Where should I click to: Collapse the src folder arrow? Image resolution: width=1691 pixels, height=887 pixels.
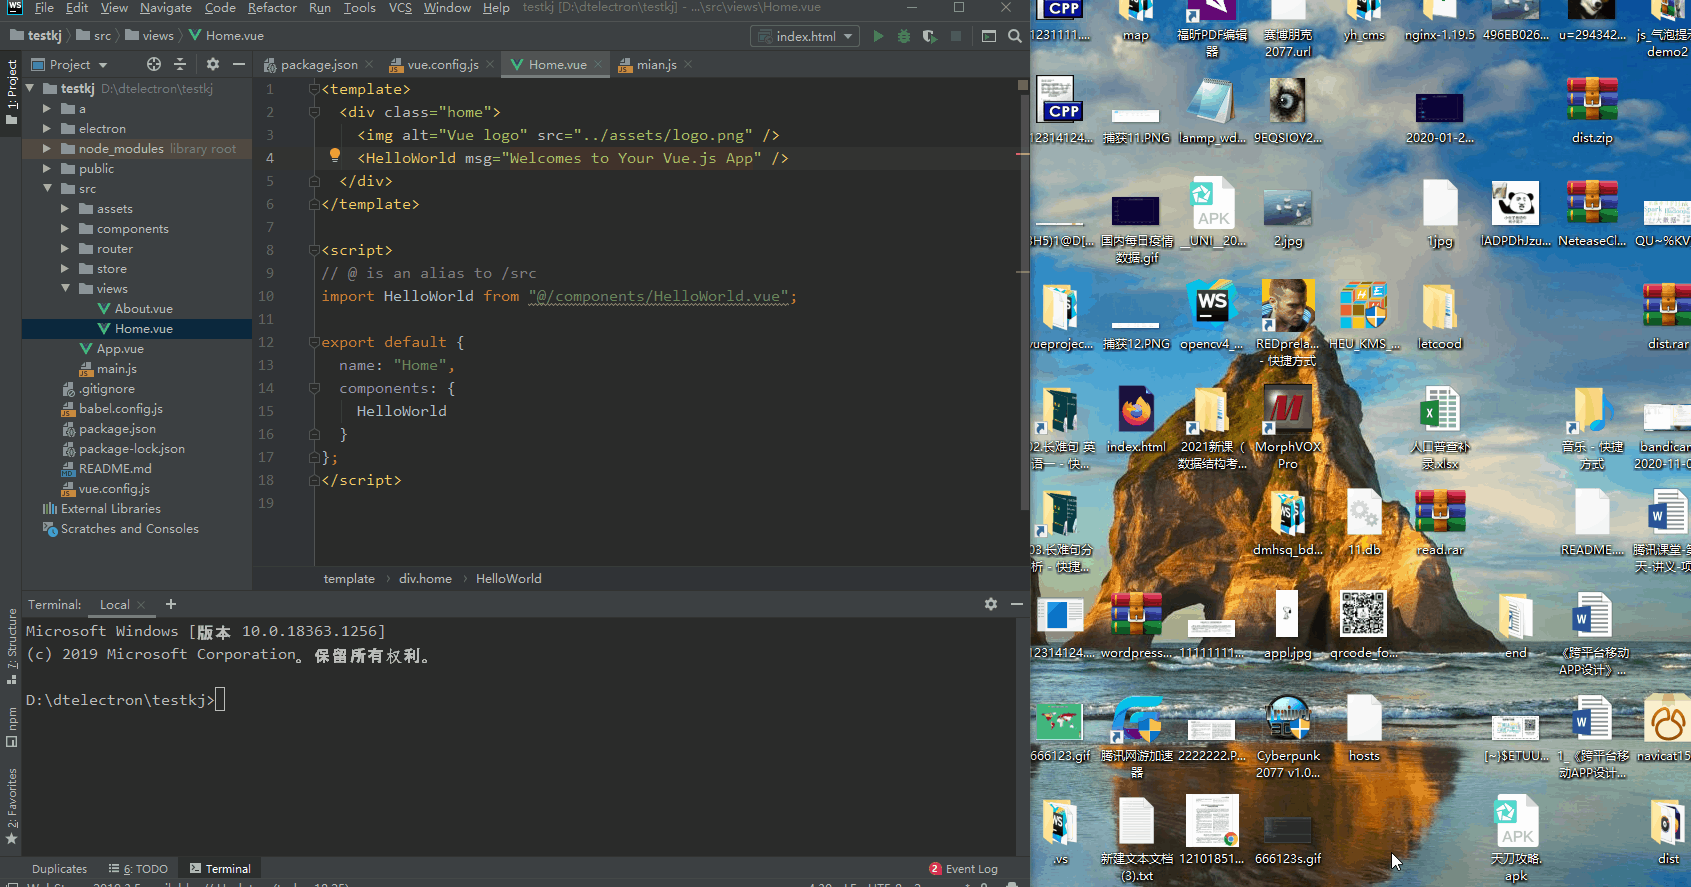pos(47,189)
